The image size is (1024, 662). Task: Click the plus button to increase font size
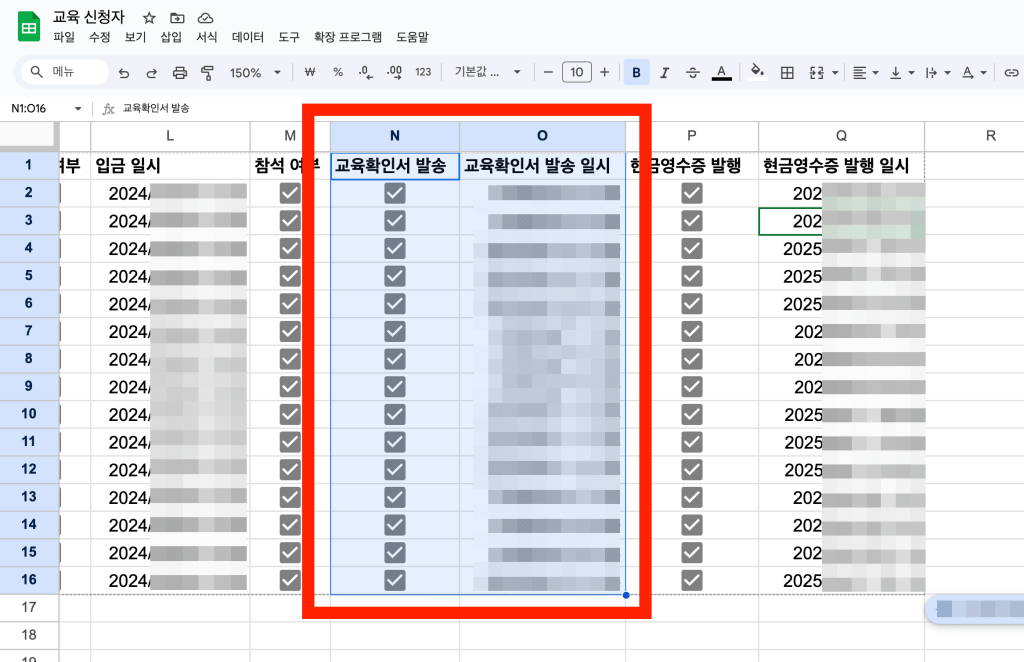coord(604,73)
